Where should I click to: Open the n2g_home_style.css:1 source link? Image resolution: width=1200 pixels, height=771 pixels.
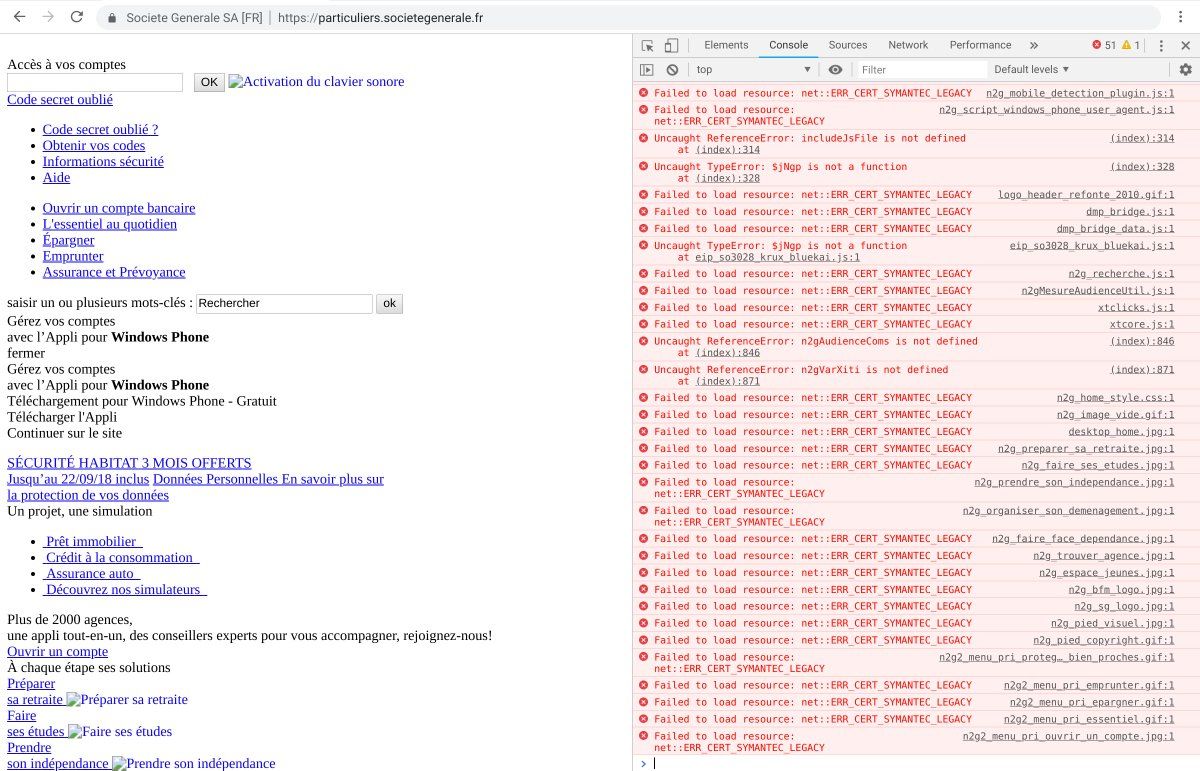coord(1114,398)
